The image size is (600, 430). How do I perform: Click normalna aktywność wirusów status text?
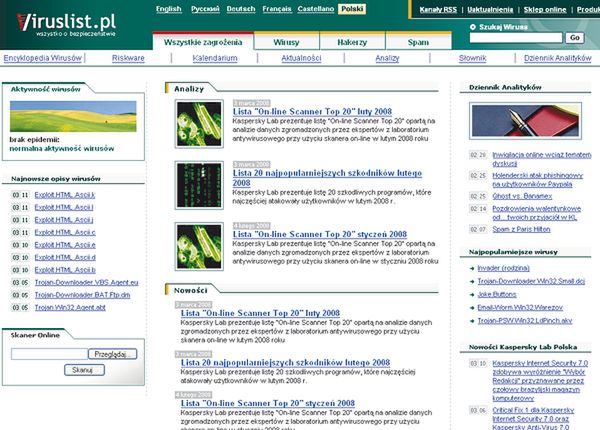pyautogui.click(x=62, y=148)
